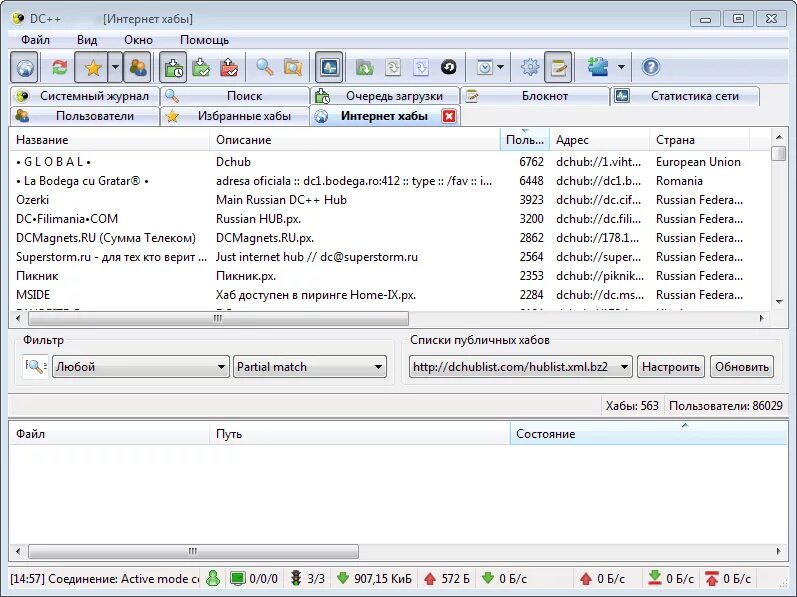Sort hubs by Описание column header
The width and height of the screenshot is (797, 597).
[355, 140]
